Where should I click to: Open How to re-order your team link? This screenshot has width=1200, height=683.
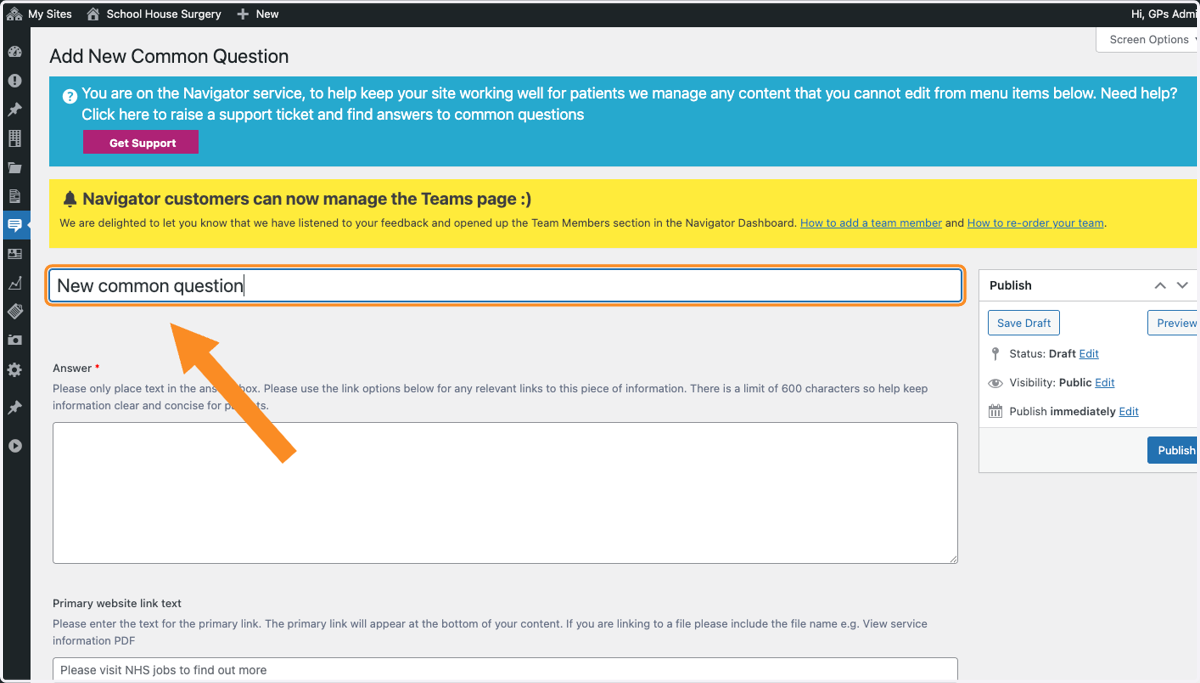(x=1035, y=223)
